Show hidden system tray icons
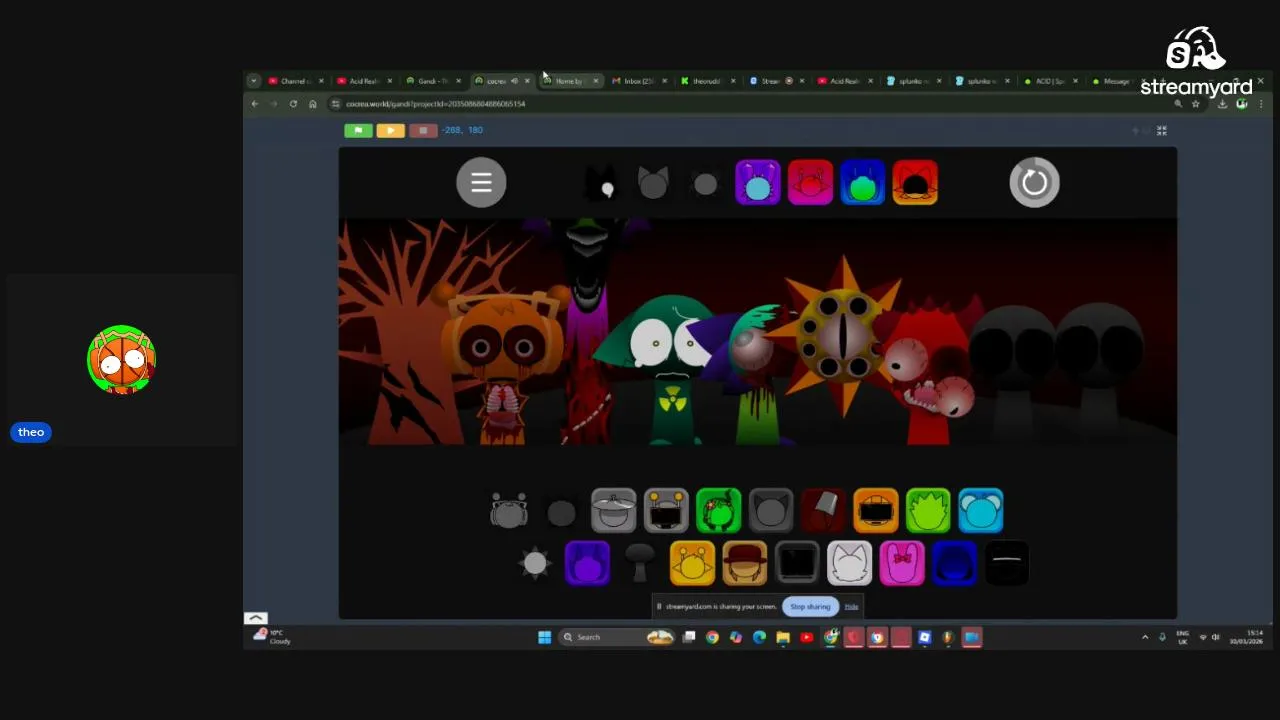This screenshot has width=1280, height=720. tap(1145, 637)
